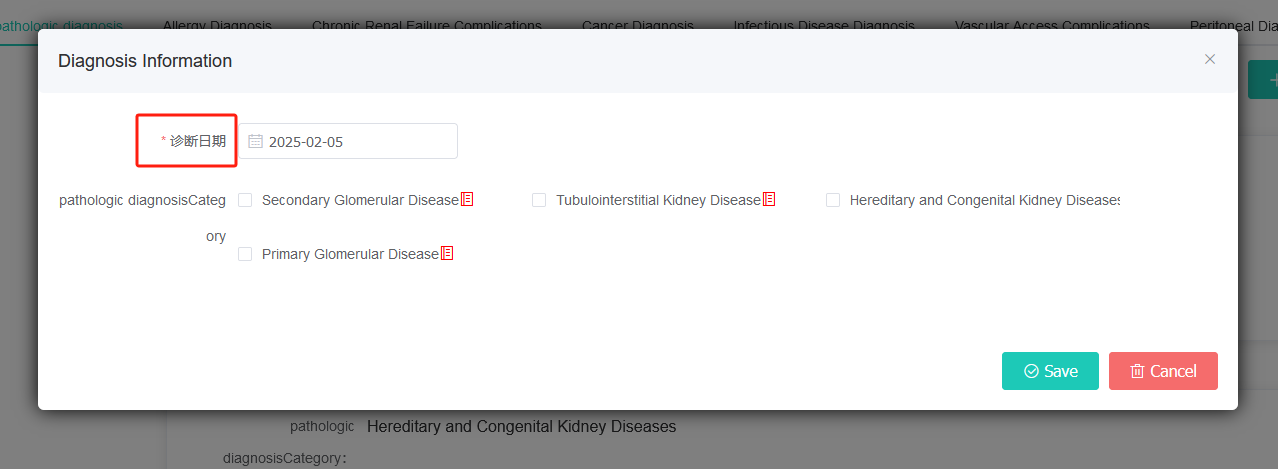1278x469 pixels.
Task: Select the Infectious Disease Diagnosis tab
Action: click(824, 25)
